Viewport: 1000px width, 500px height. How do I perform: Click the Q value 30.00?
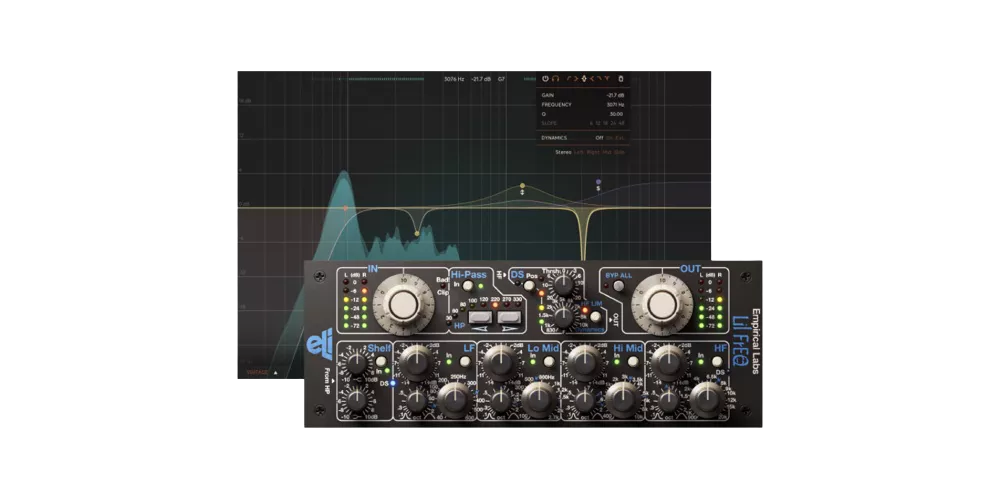click(x=617, y=114)
